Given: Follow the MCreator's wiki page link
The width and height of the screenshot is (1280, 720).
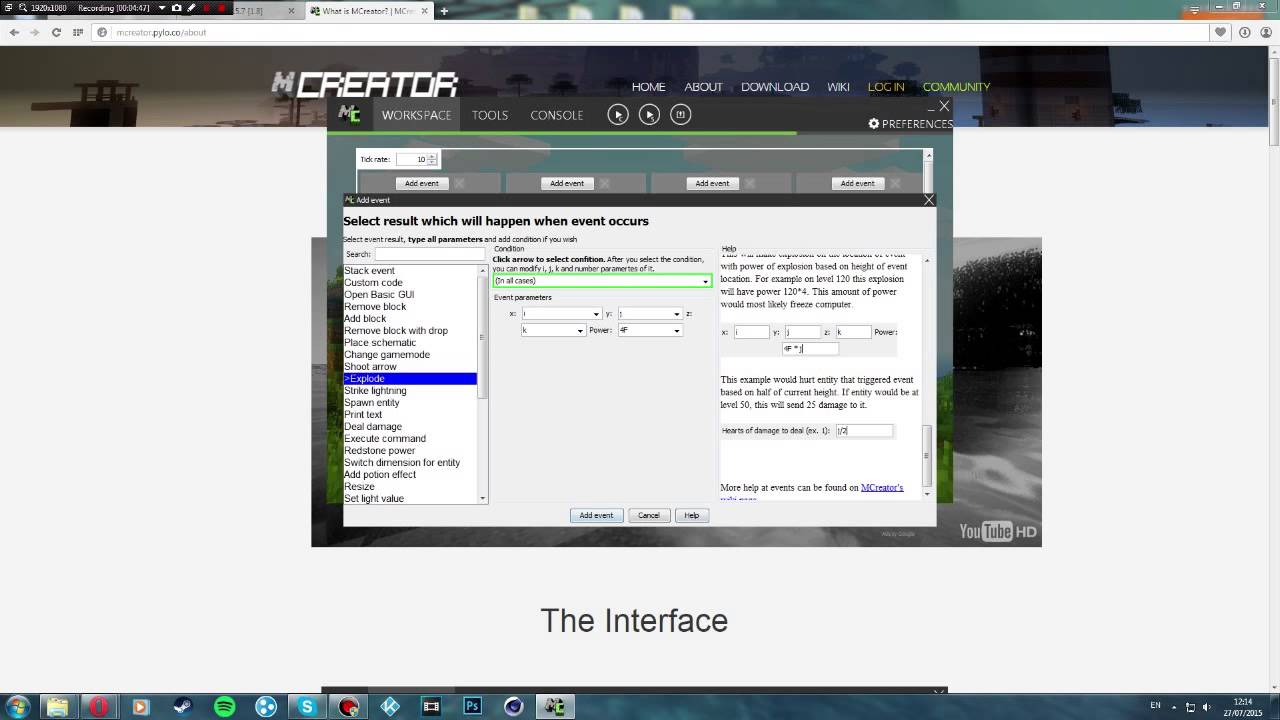Looking at the screenshot, I should pyautogui.click(x=882, y=488).
